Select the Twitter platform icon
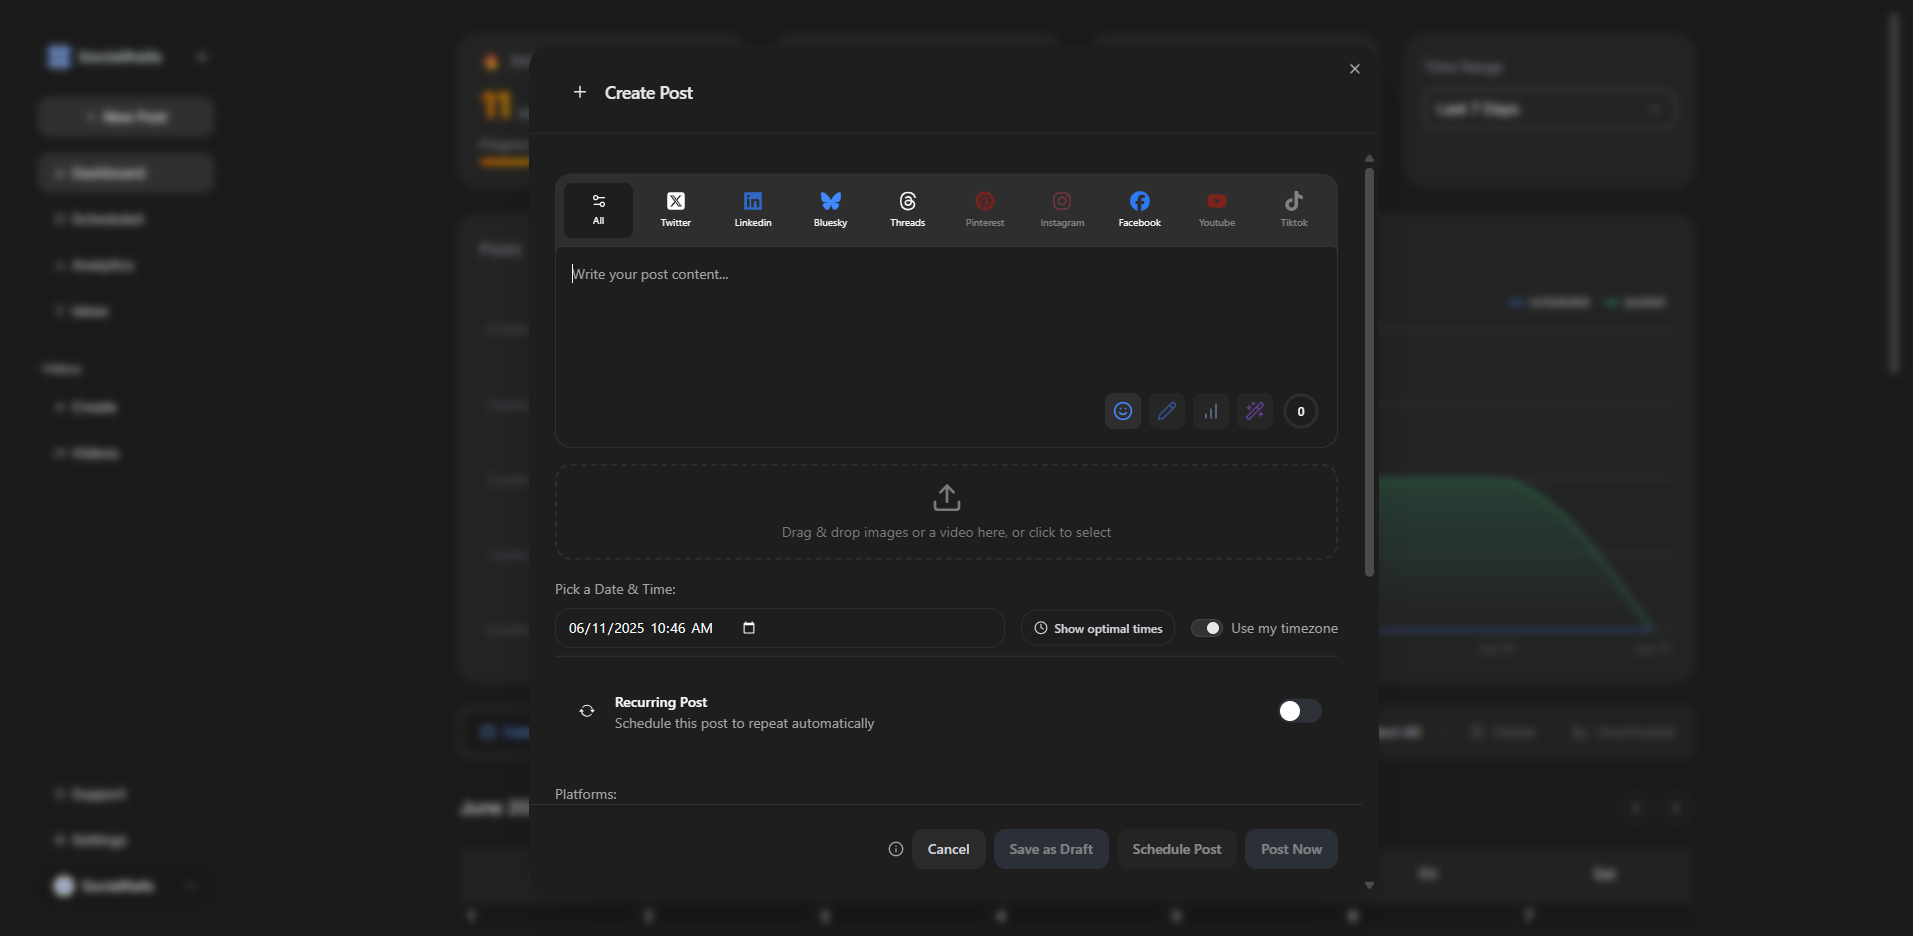Screen dimensions: 1913x936 [x=675, y=209]
